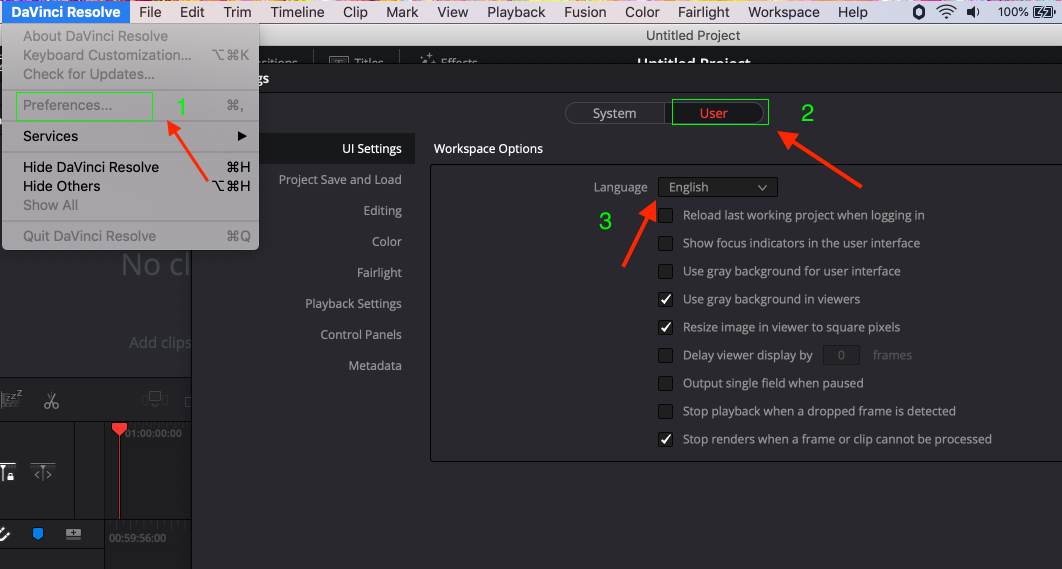The width and height of the screenshot is (1062, 569).
Task: Uncheck Use gray background in viewers
Action: click(x=666, y=299)
